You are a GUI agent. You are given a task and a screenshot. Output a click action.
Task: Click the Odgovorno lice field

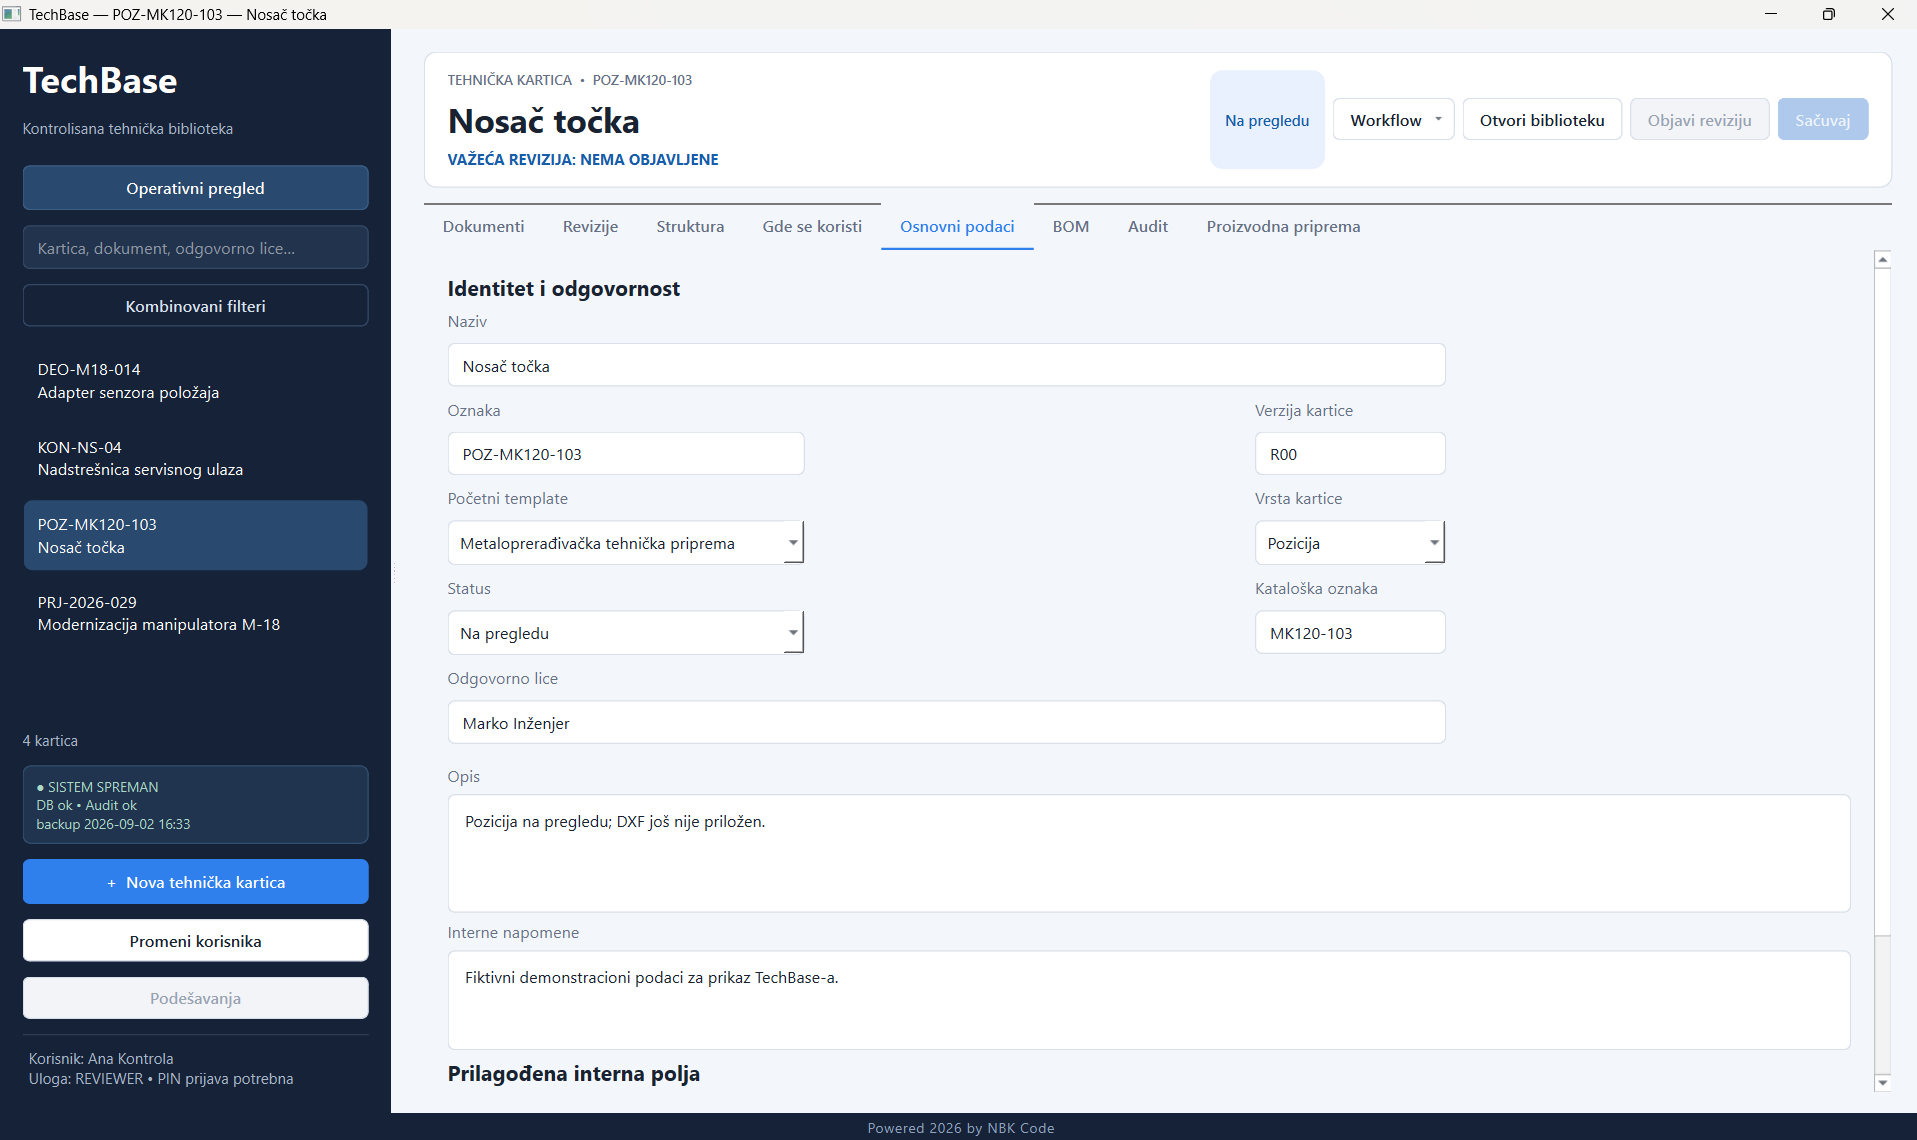[946, 723]
